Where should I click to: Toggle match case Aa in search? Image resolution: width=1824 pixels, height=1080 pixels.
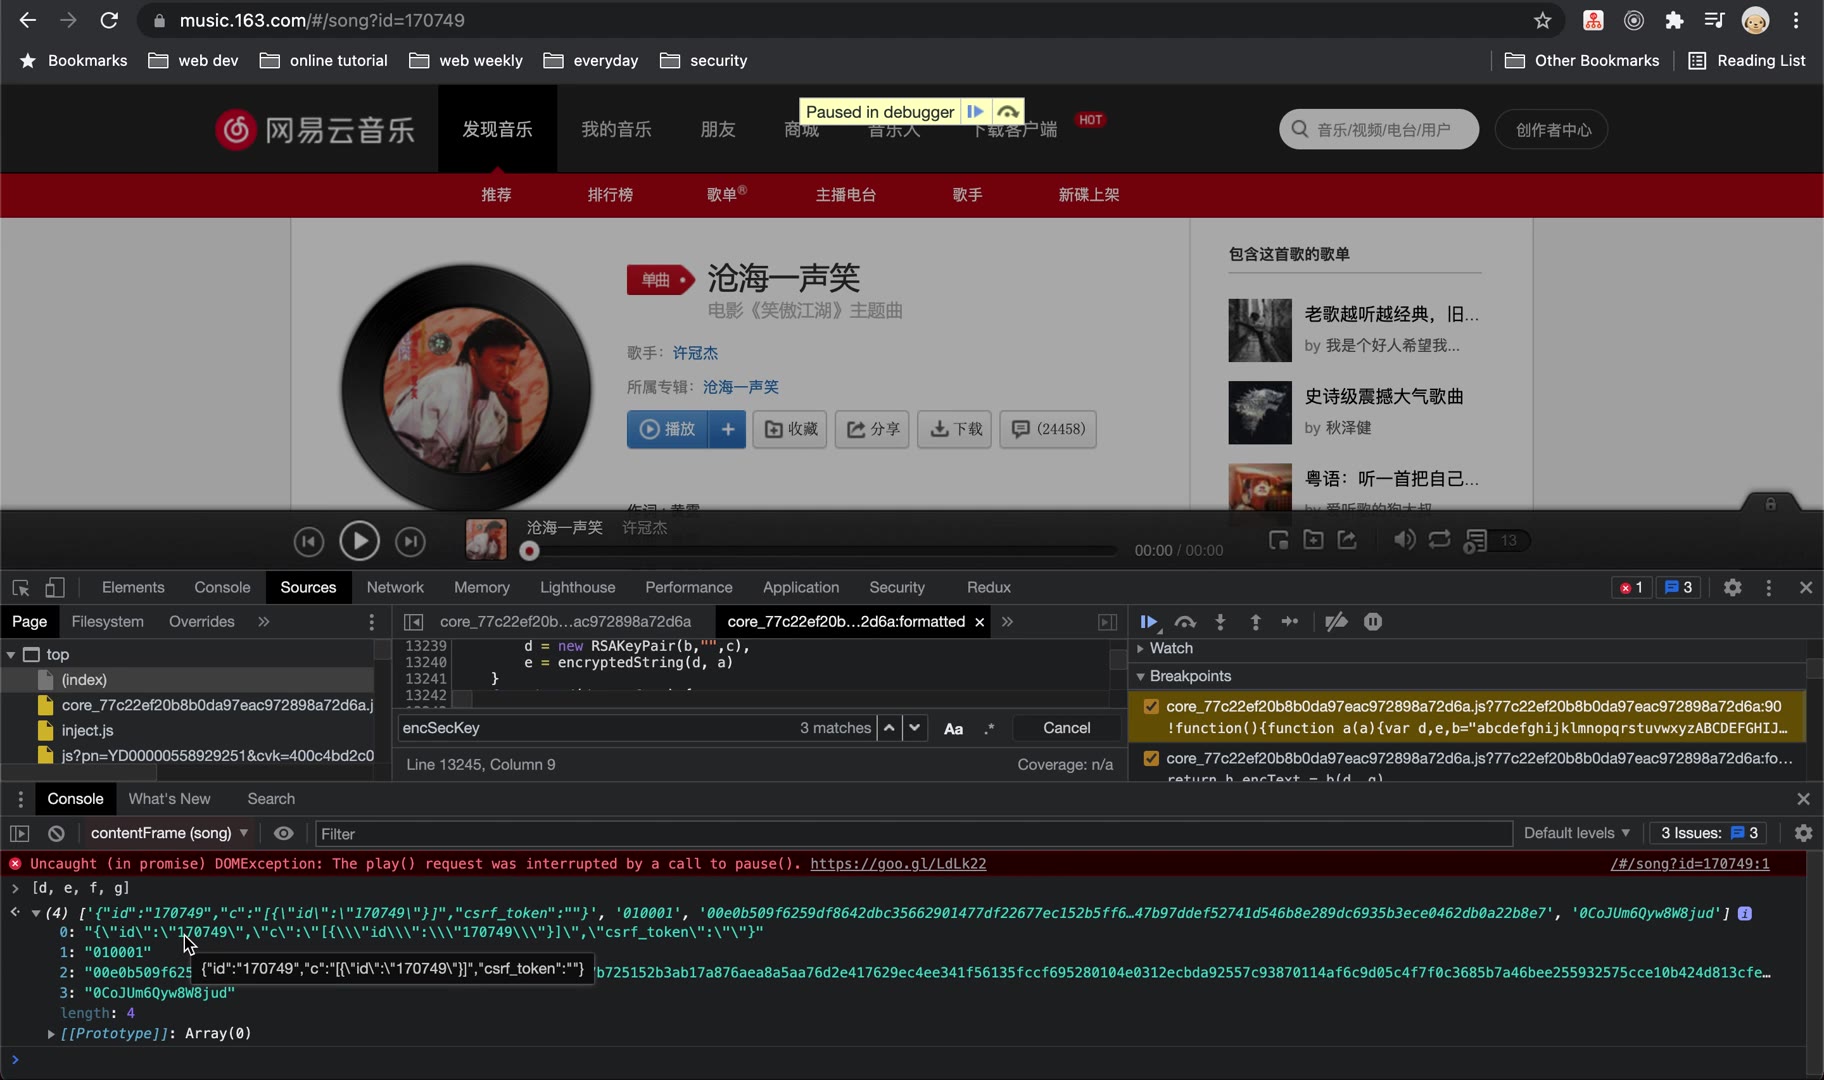tap(953, 729)
